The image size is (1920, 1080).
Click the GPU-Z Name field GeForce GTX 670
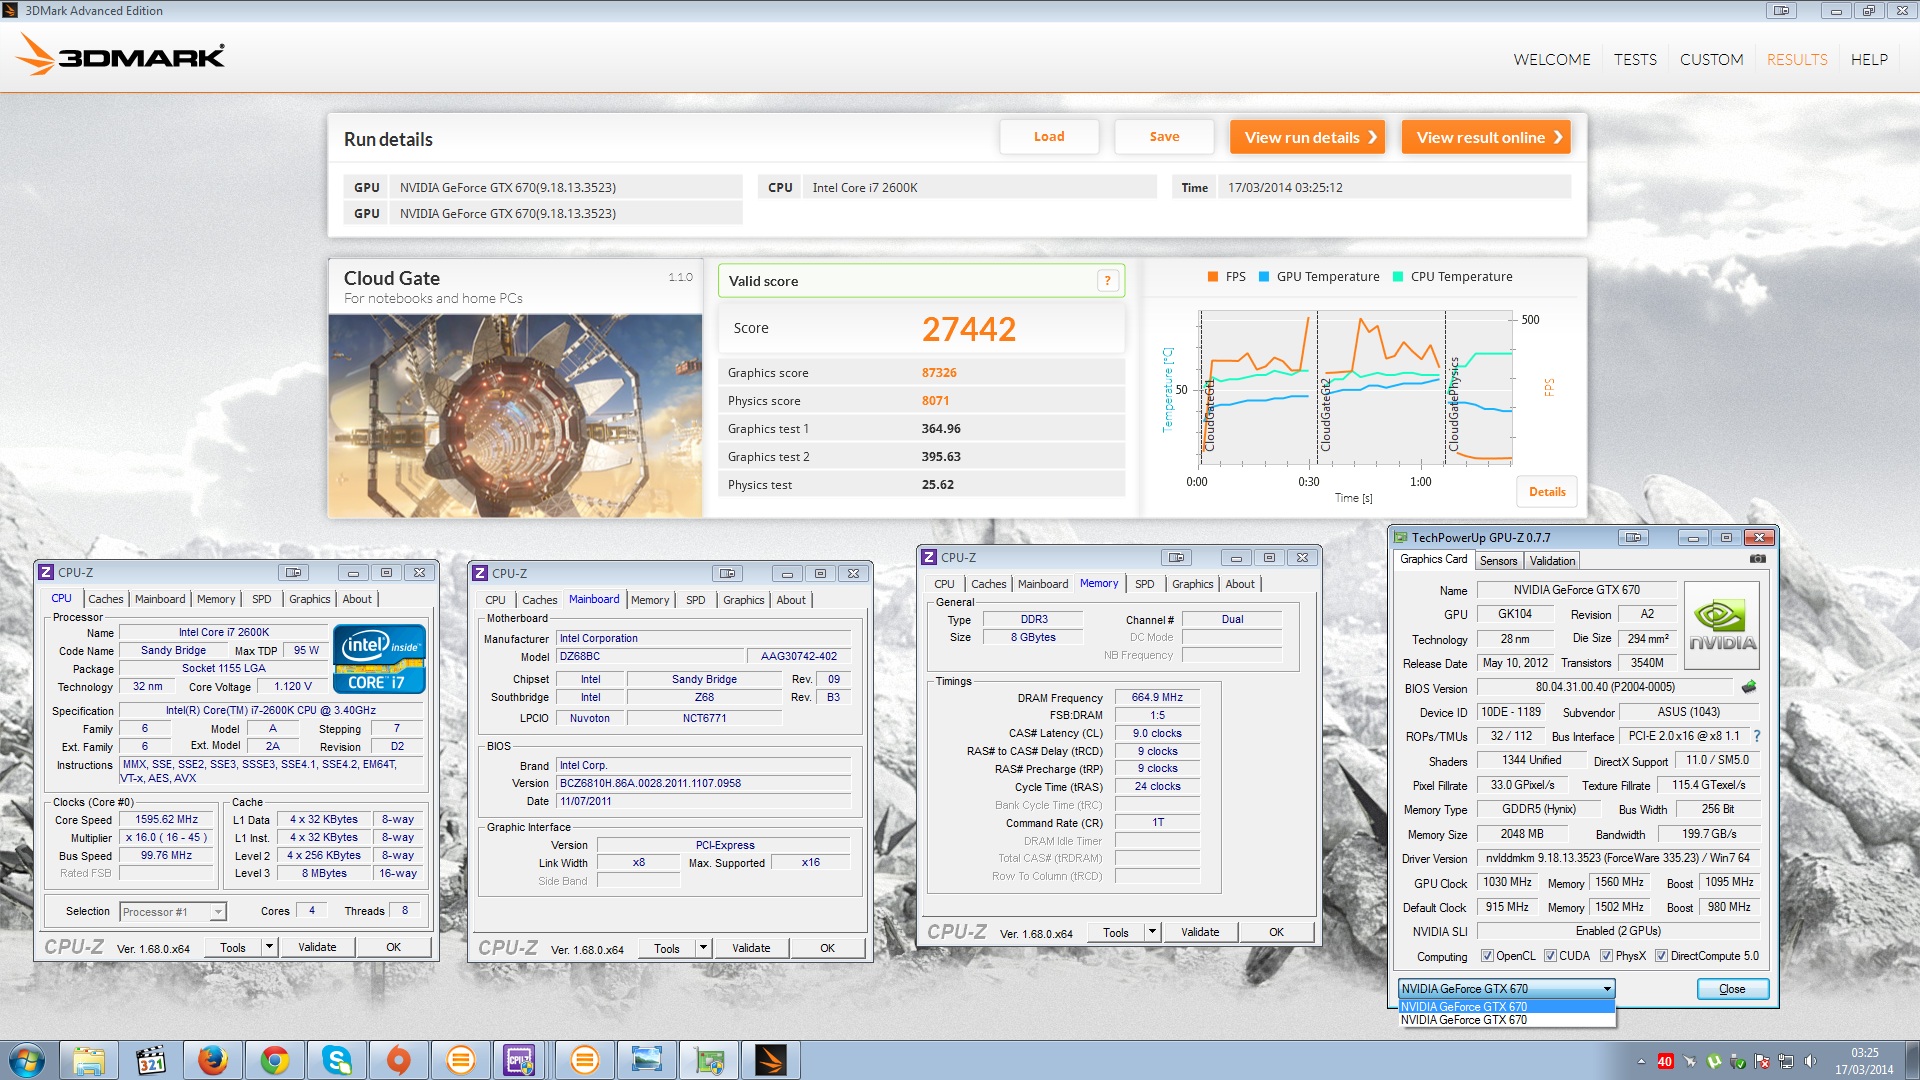point(1576,590)
